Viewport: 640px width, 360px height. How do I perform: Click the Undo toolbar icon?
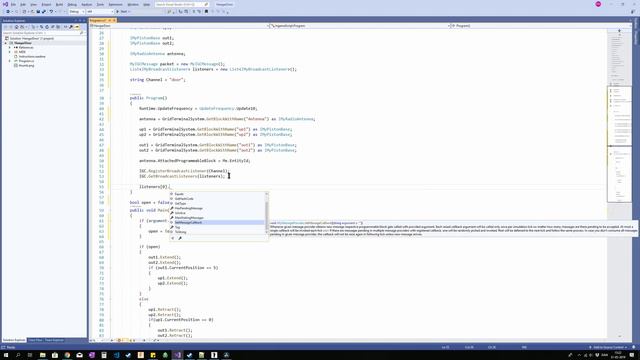point(51,11)
